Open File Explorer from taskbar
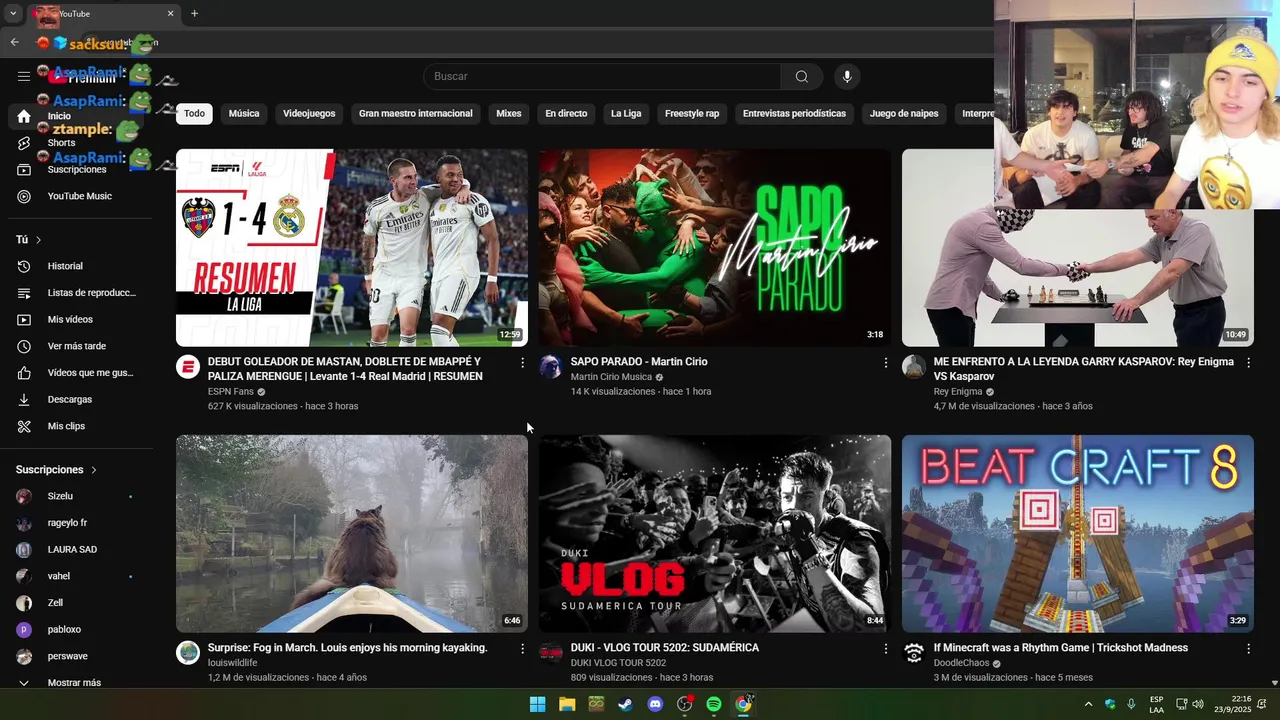 [x=567, y=704]
